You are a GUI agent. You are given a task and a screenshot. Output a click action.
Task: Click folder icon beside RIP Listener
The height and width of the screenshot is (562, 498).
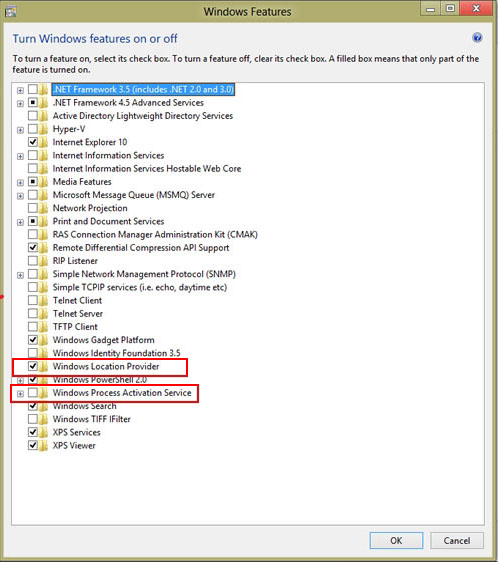[43, 261]
